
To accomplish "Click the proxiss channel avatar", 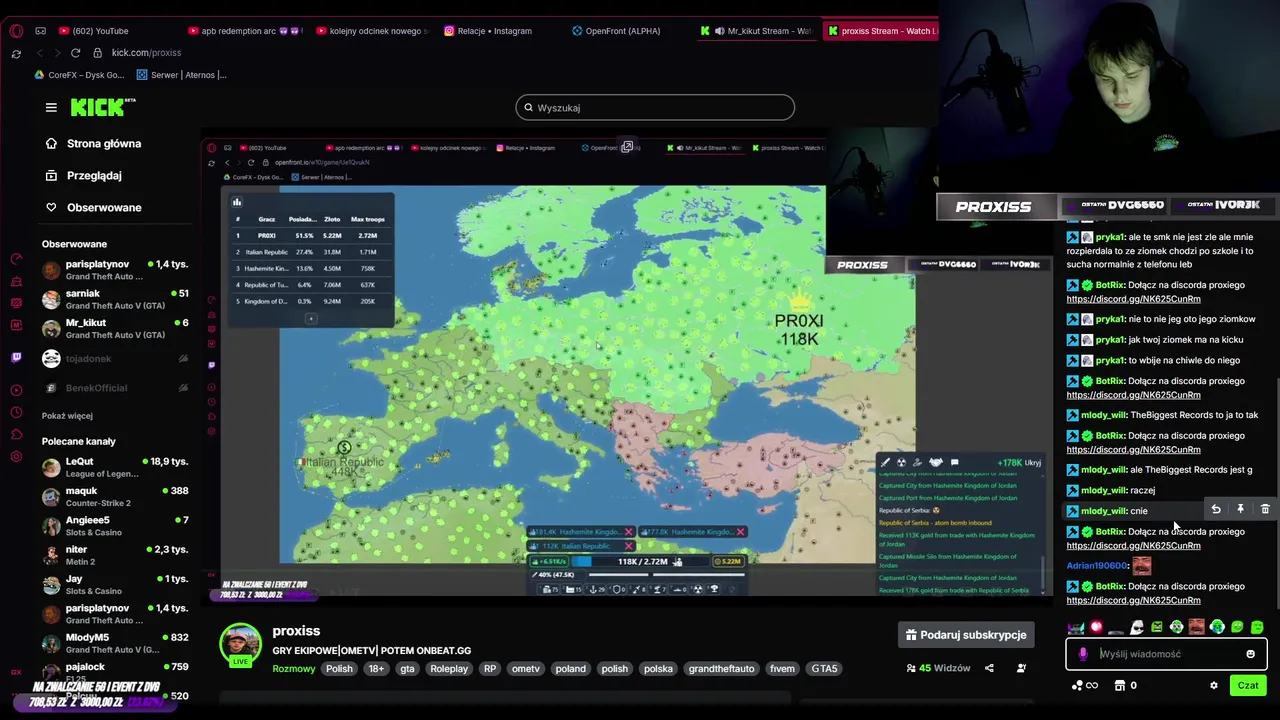I will pos(240,645).
